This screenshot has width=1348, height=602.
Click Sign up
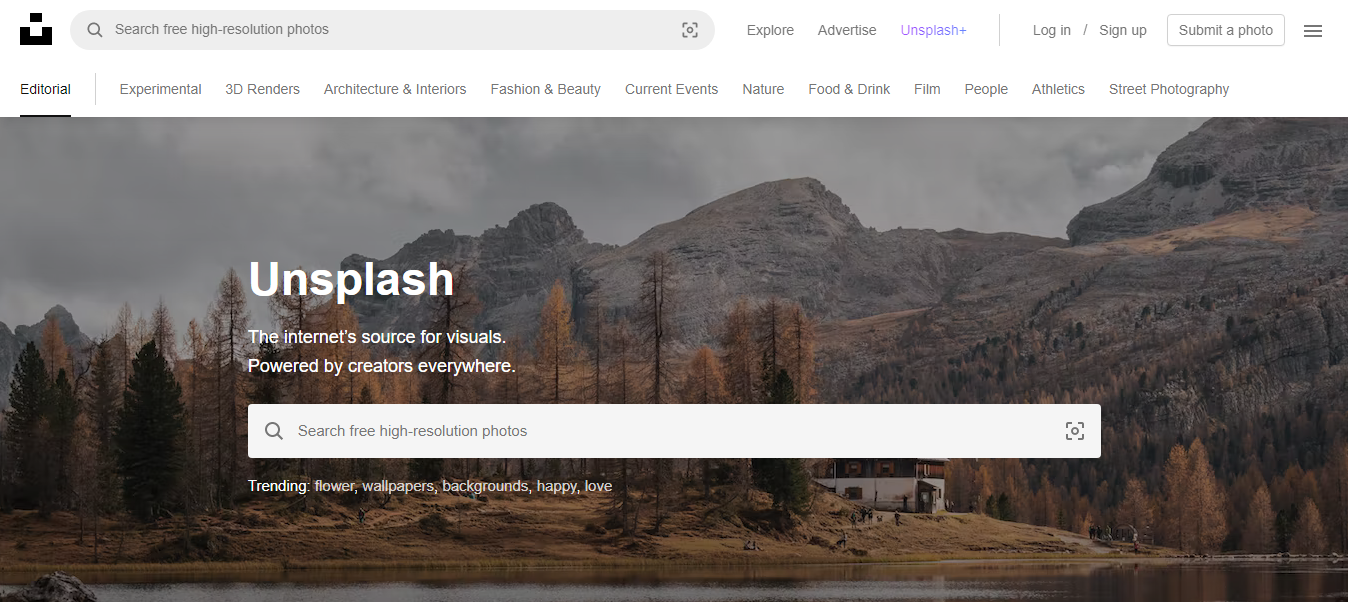tap(1123, 30)
